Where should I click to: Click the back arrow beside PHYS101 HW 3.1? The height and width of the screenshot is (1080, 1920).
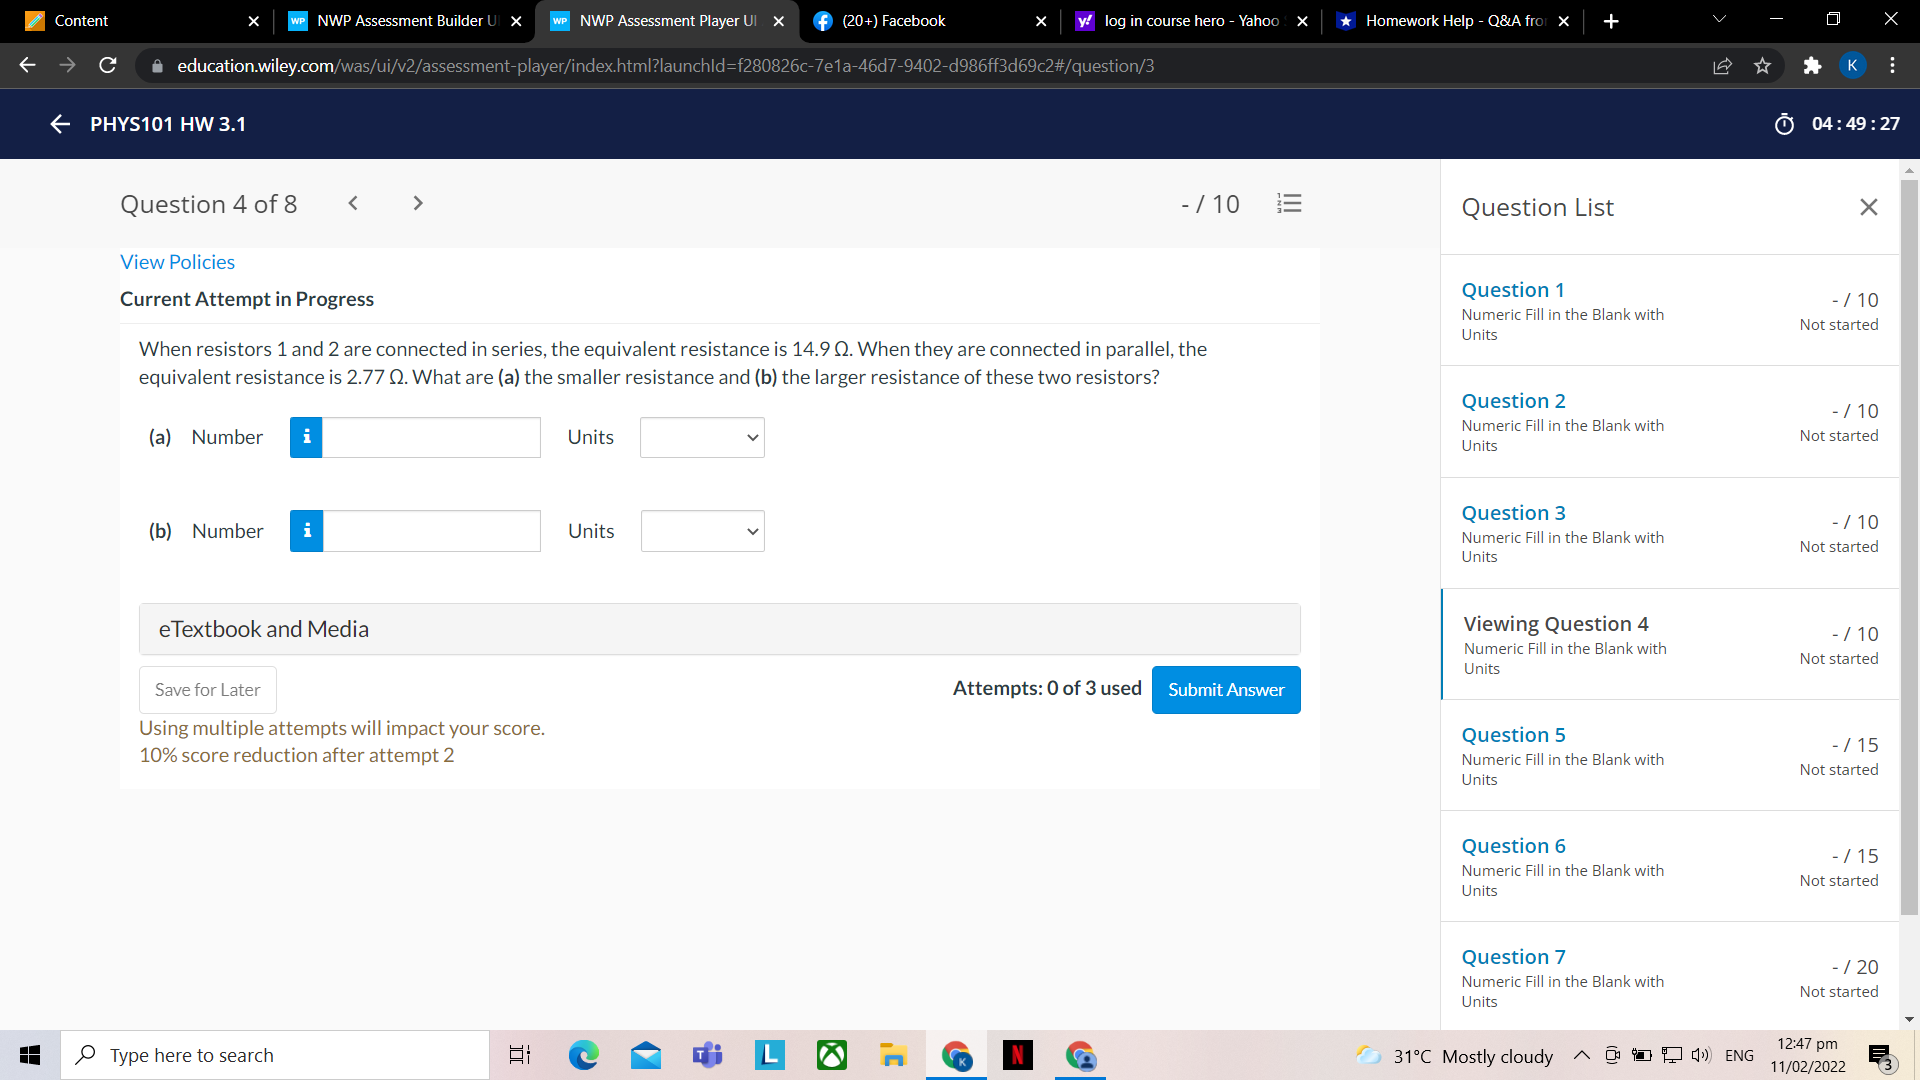(x=59, y=124)
